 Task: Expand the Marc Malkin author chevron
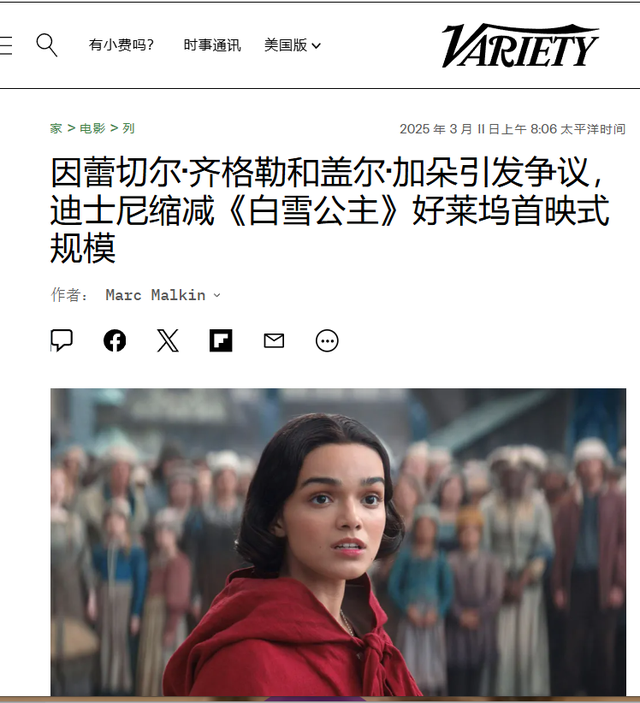coord(217,295)
